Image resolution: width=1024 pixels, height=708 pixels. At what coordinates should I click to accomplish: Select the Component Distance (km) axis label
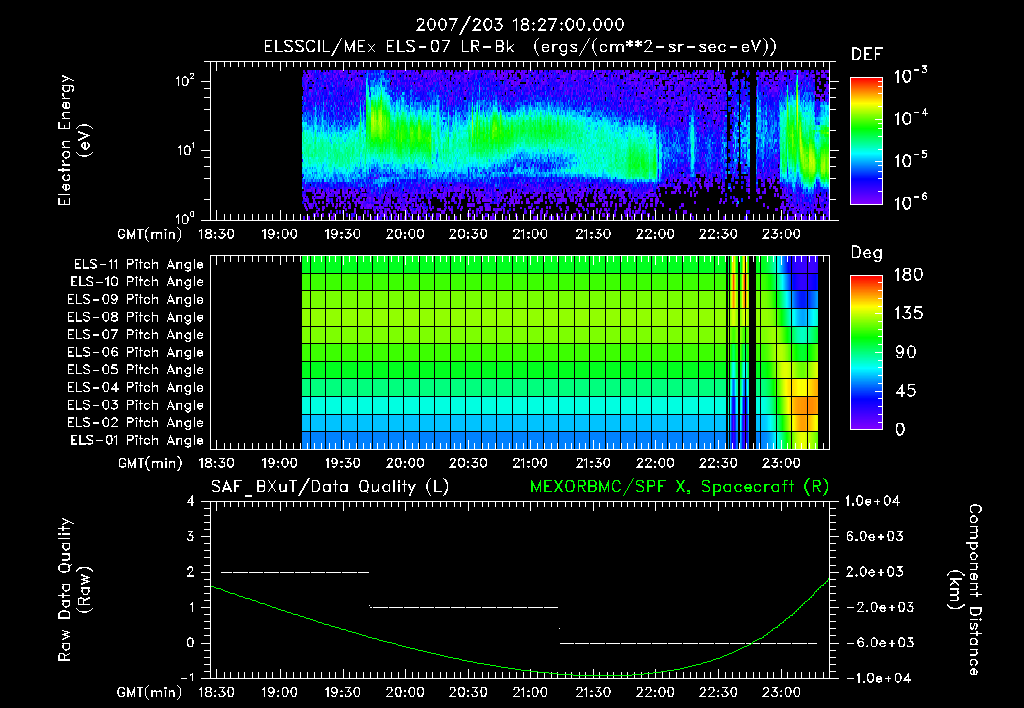[x=965, y=590]
